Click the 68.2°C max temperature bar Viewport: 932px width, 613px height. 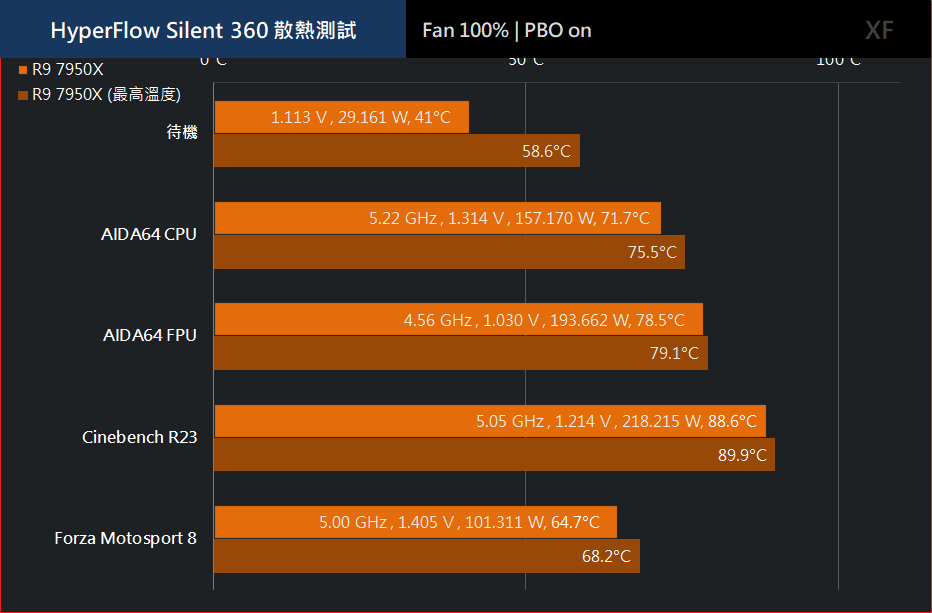click(x=427, y=556)
